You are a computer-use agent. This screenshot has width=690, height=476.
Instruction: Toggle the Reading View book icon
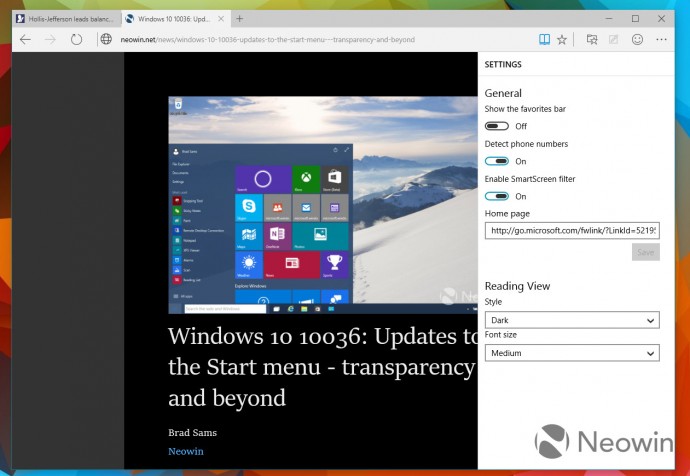pyautogui.click(x=544, y=39)
